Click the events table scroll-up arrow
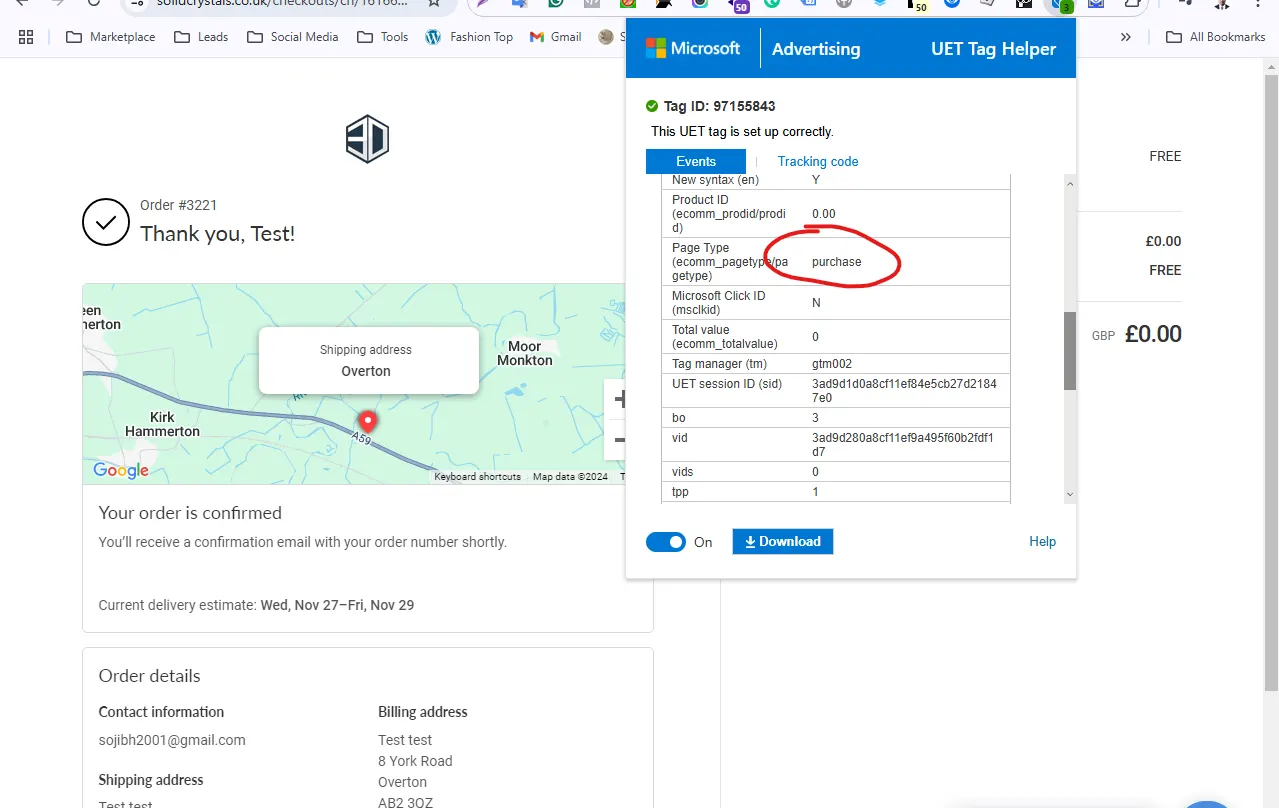 click(x=1070, y=183)
